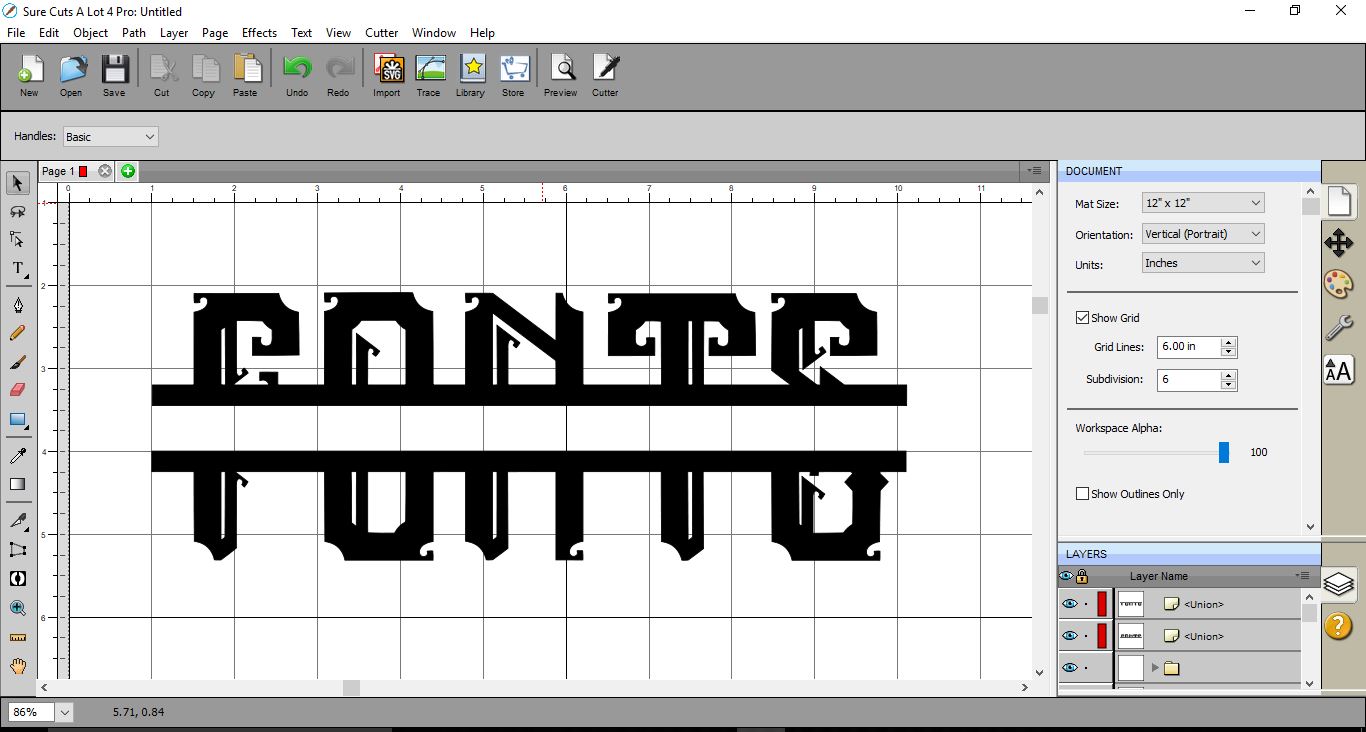Open the zoom percentage dropdown
The height and width of the screenshot is (732, 1366).
pos(65,712)
